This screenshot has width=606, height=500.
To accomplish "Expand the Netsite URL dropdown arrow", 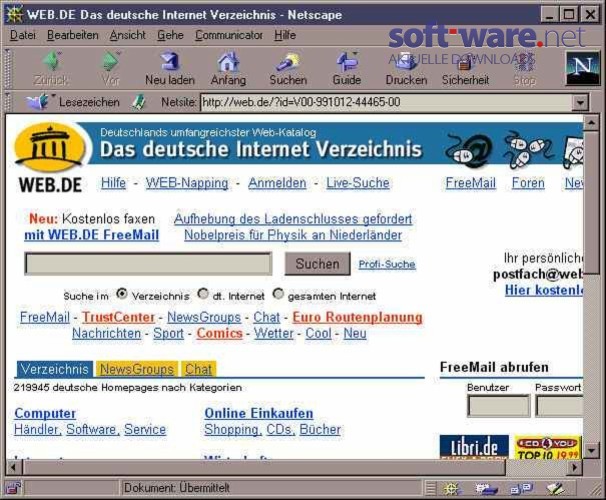I will coord(580,103).
